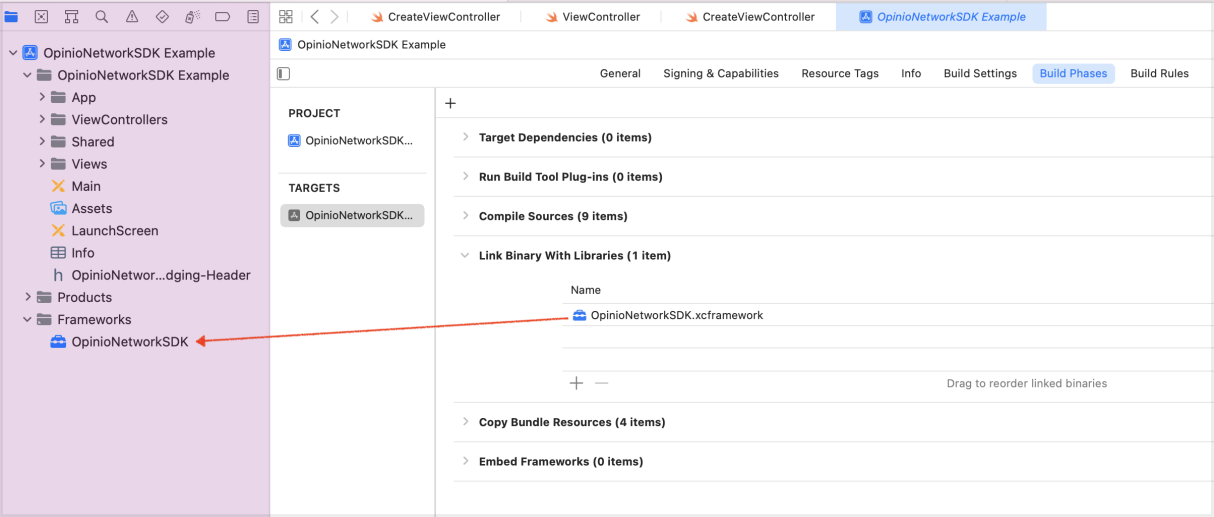This screenshot has width=1214, height=517.
Task: Select the ViewController editor tab
Action: click(x=600, y=17)
